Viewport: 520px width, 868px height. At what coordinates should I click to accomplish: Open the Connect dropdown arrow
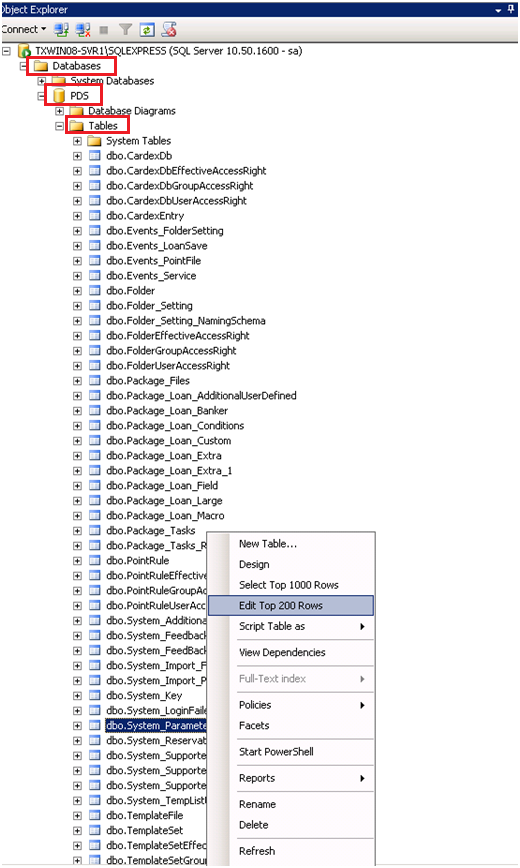pos(44,29)
